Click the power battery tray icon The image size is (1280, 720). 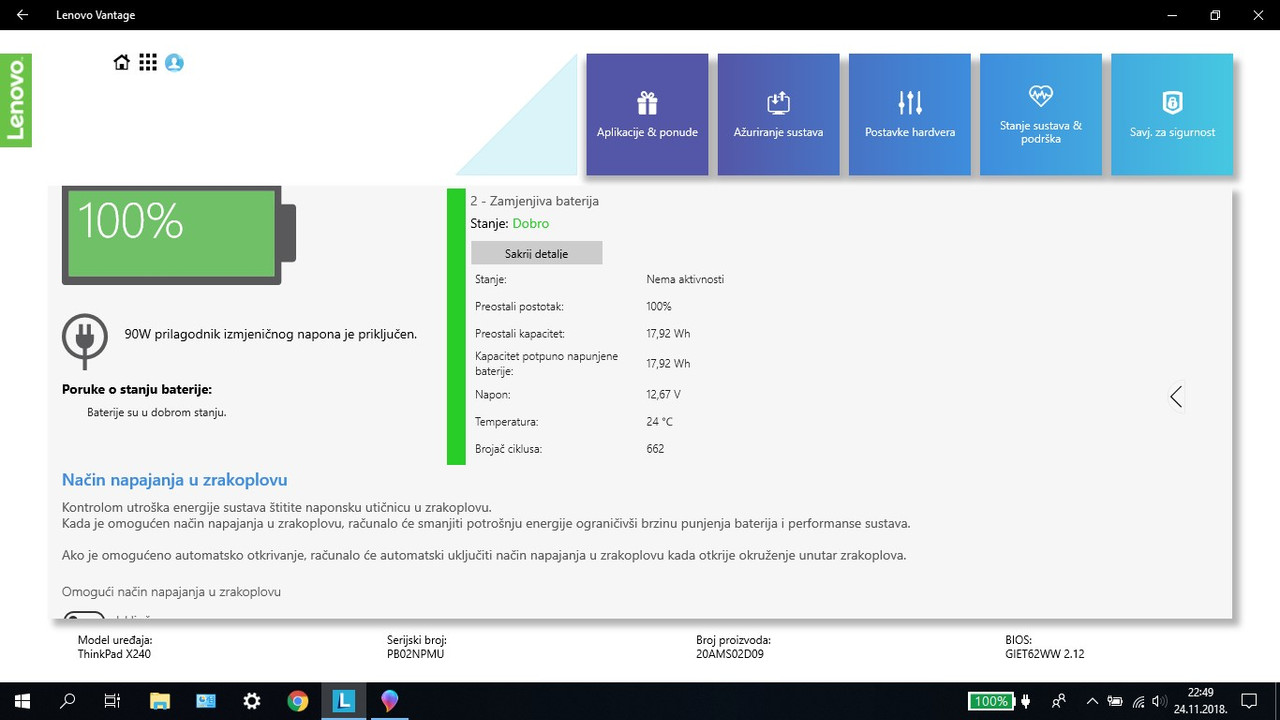[1115, 701]
